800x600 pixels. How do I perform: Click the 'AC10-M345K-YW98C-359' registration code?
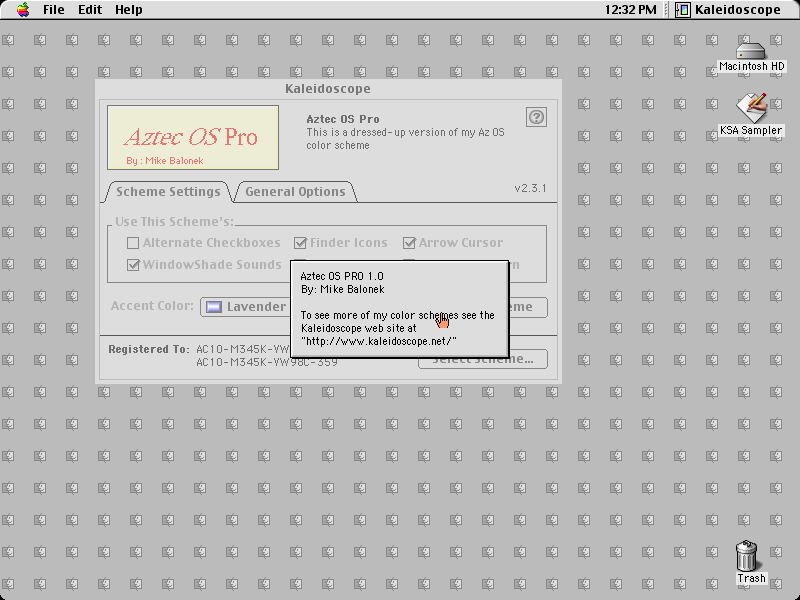[267, 362]
